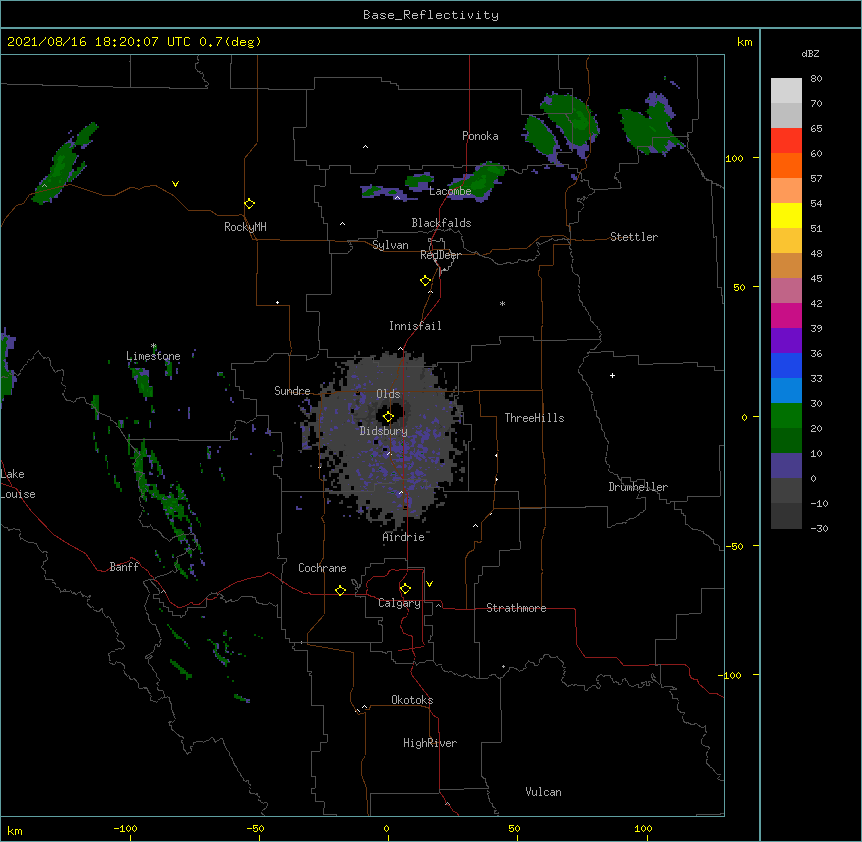The height and width of the screenshot is (842, 862).
Task: Click the ThreeHills city label
Action: click(534, 418)
